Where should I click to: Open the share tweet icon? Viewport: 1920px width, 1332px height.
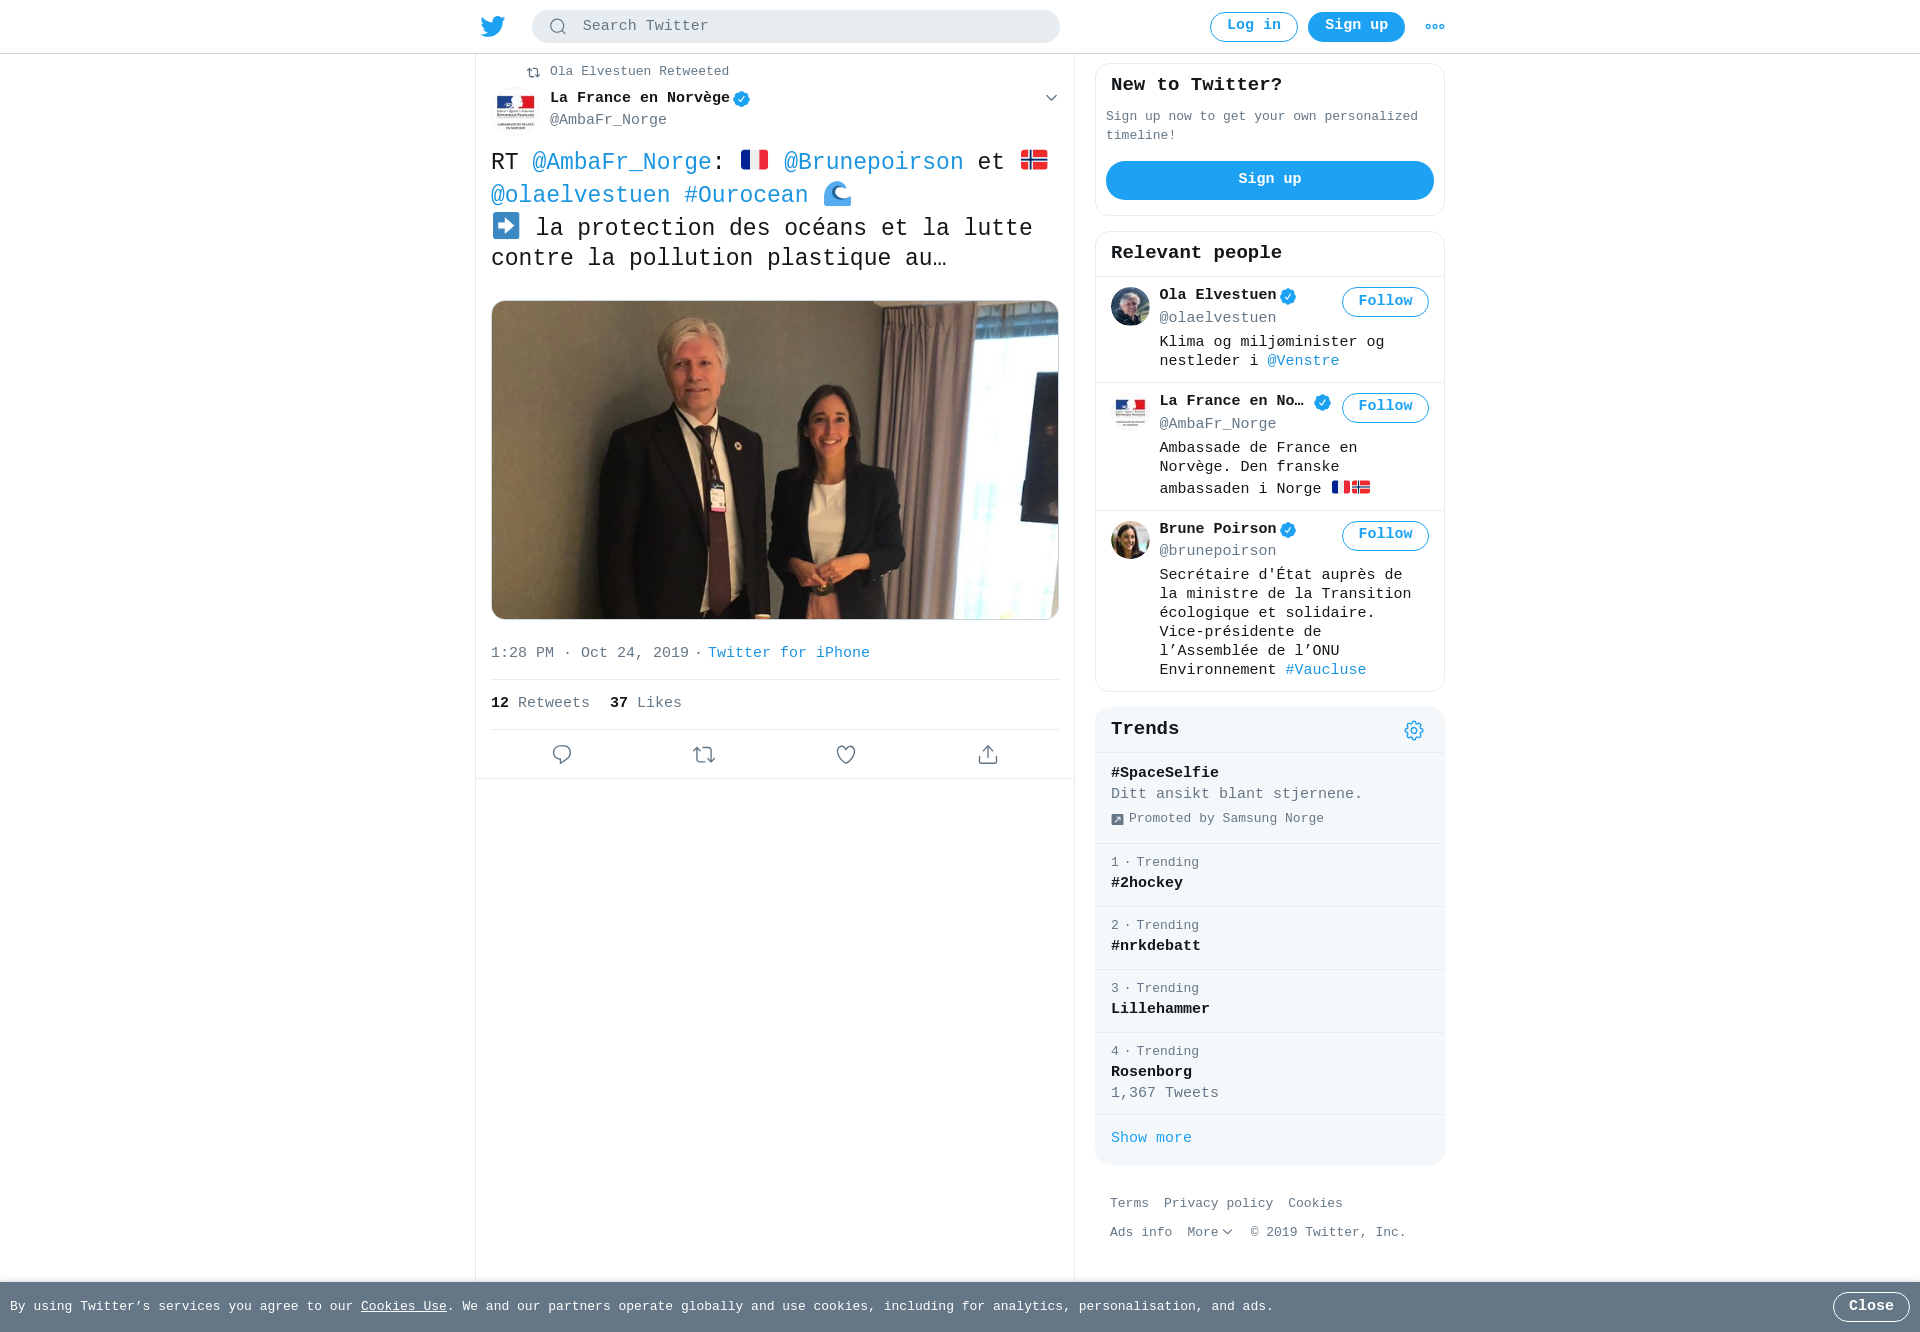coord(988,755)
